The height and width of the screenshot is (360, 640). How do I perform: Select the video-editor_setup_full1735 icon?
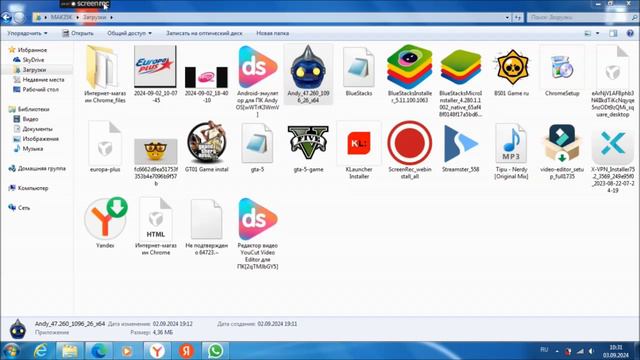pos(562,143)
